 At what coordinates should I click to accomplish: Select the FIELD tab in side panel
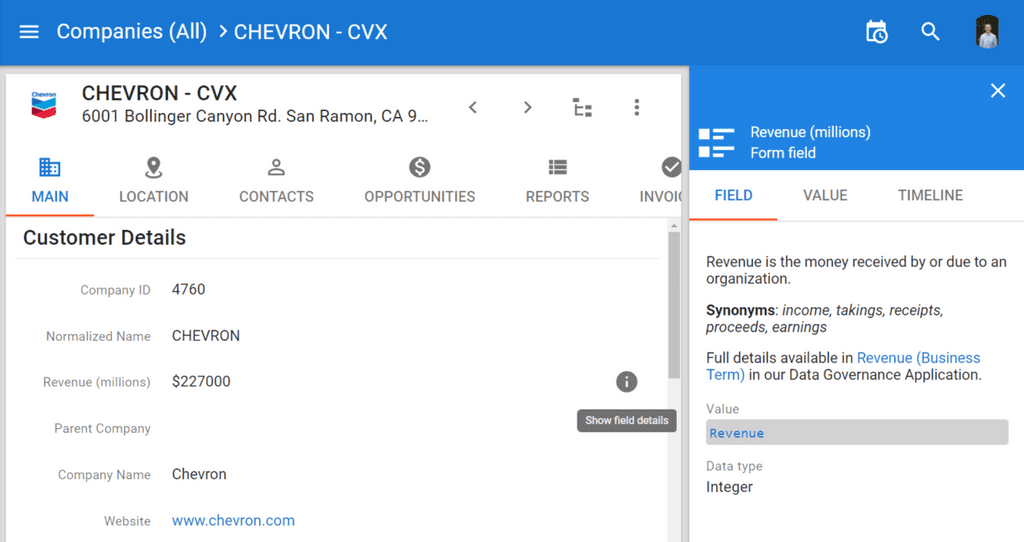[733, 195]
